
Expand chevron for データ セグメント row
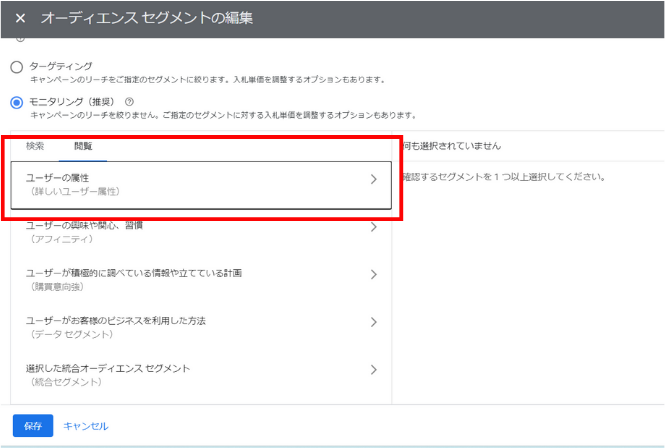(x=373, y=321)
